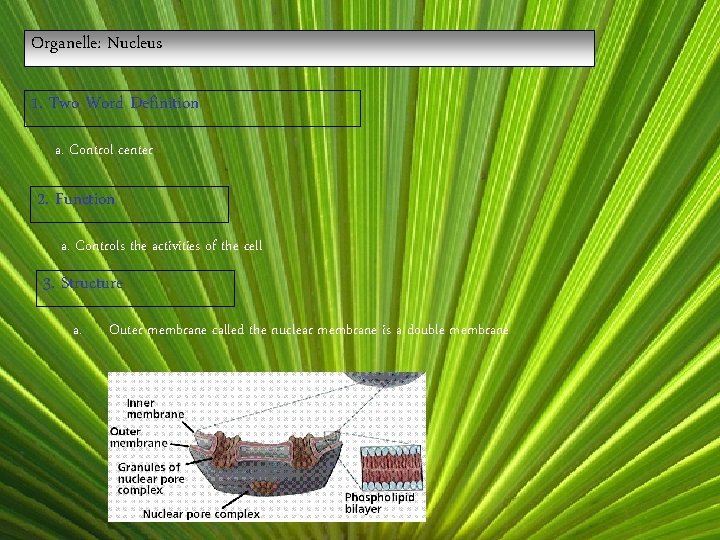The image size is (720, 540).
Task: Click the 'Inner membrane' diagram label
Action: [155, 409]
